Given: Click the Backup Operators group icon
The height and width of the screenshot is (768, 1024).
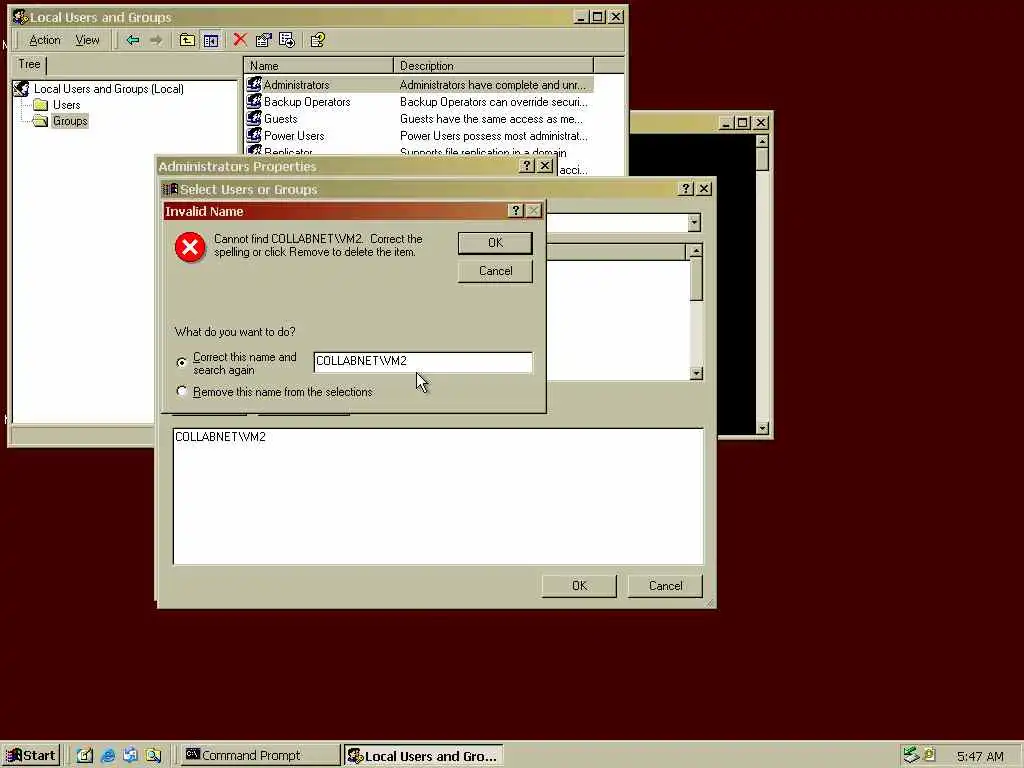Looking at the screenshot, I should click(x=253, y=101).
